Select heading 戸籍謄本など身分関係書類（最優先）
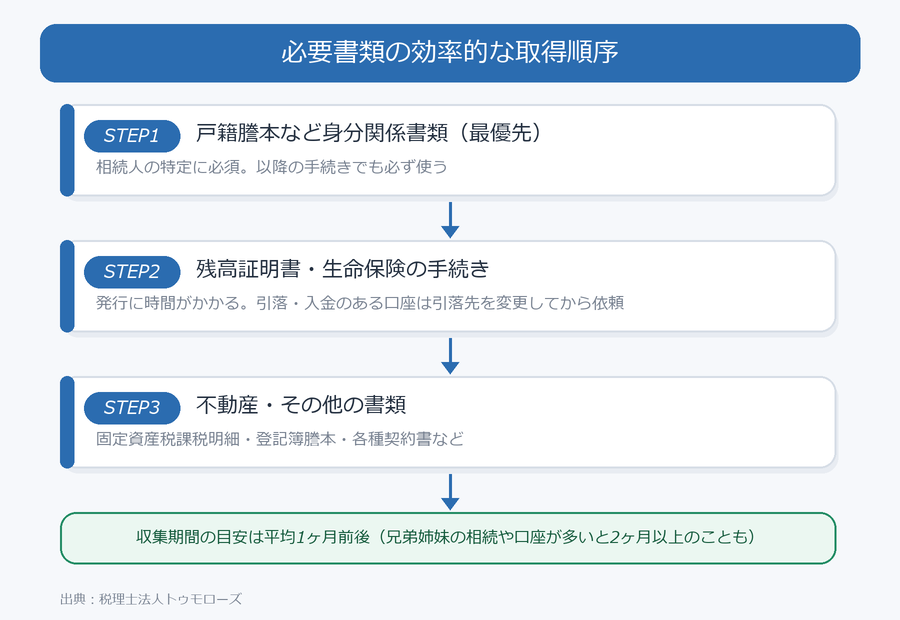 pos(368,133)
